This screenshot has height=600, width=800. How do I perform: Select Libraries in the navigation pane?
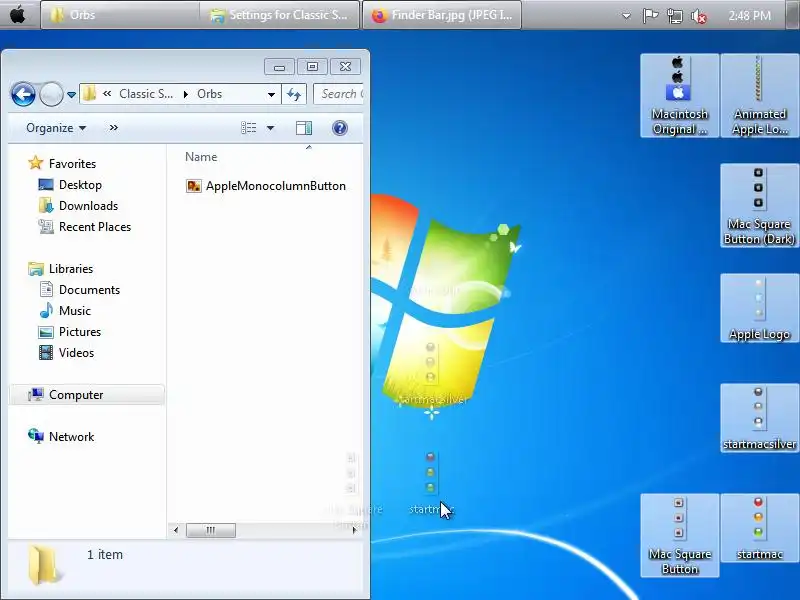(71, 268)
